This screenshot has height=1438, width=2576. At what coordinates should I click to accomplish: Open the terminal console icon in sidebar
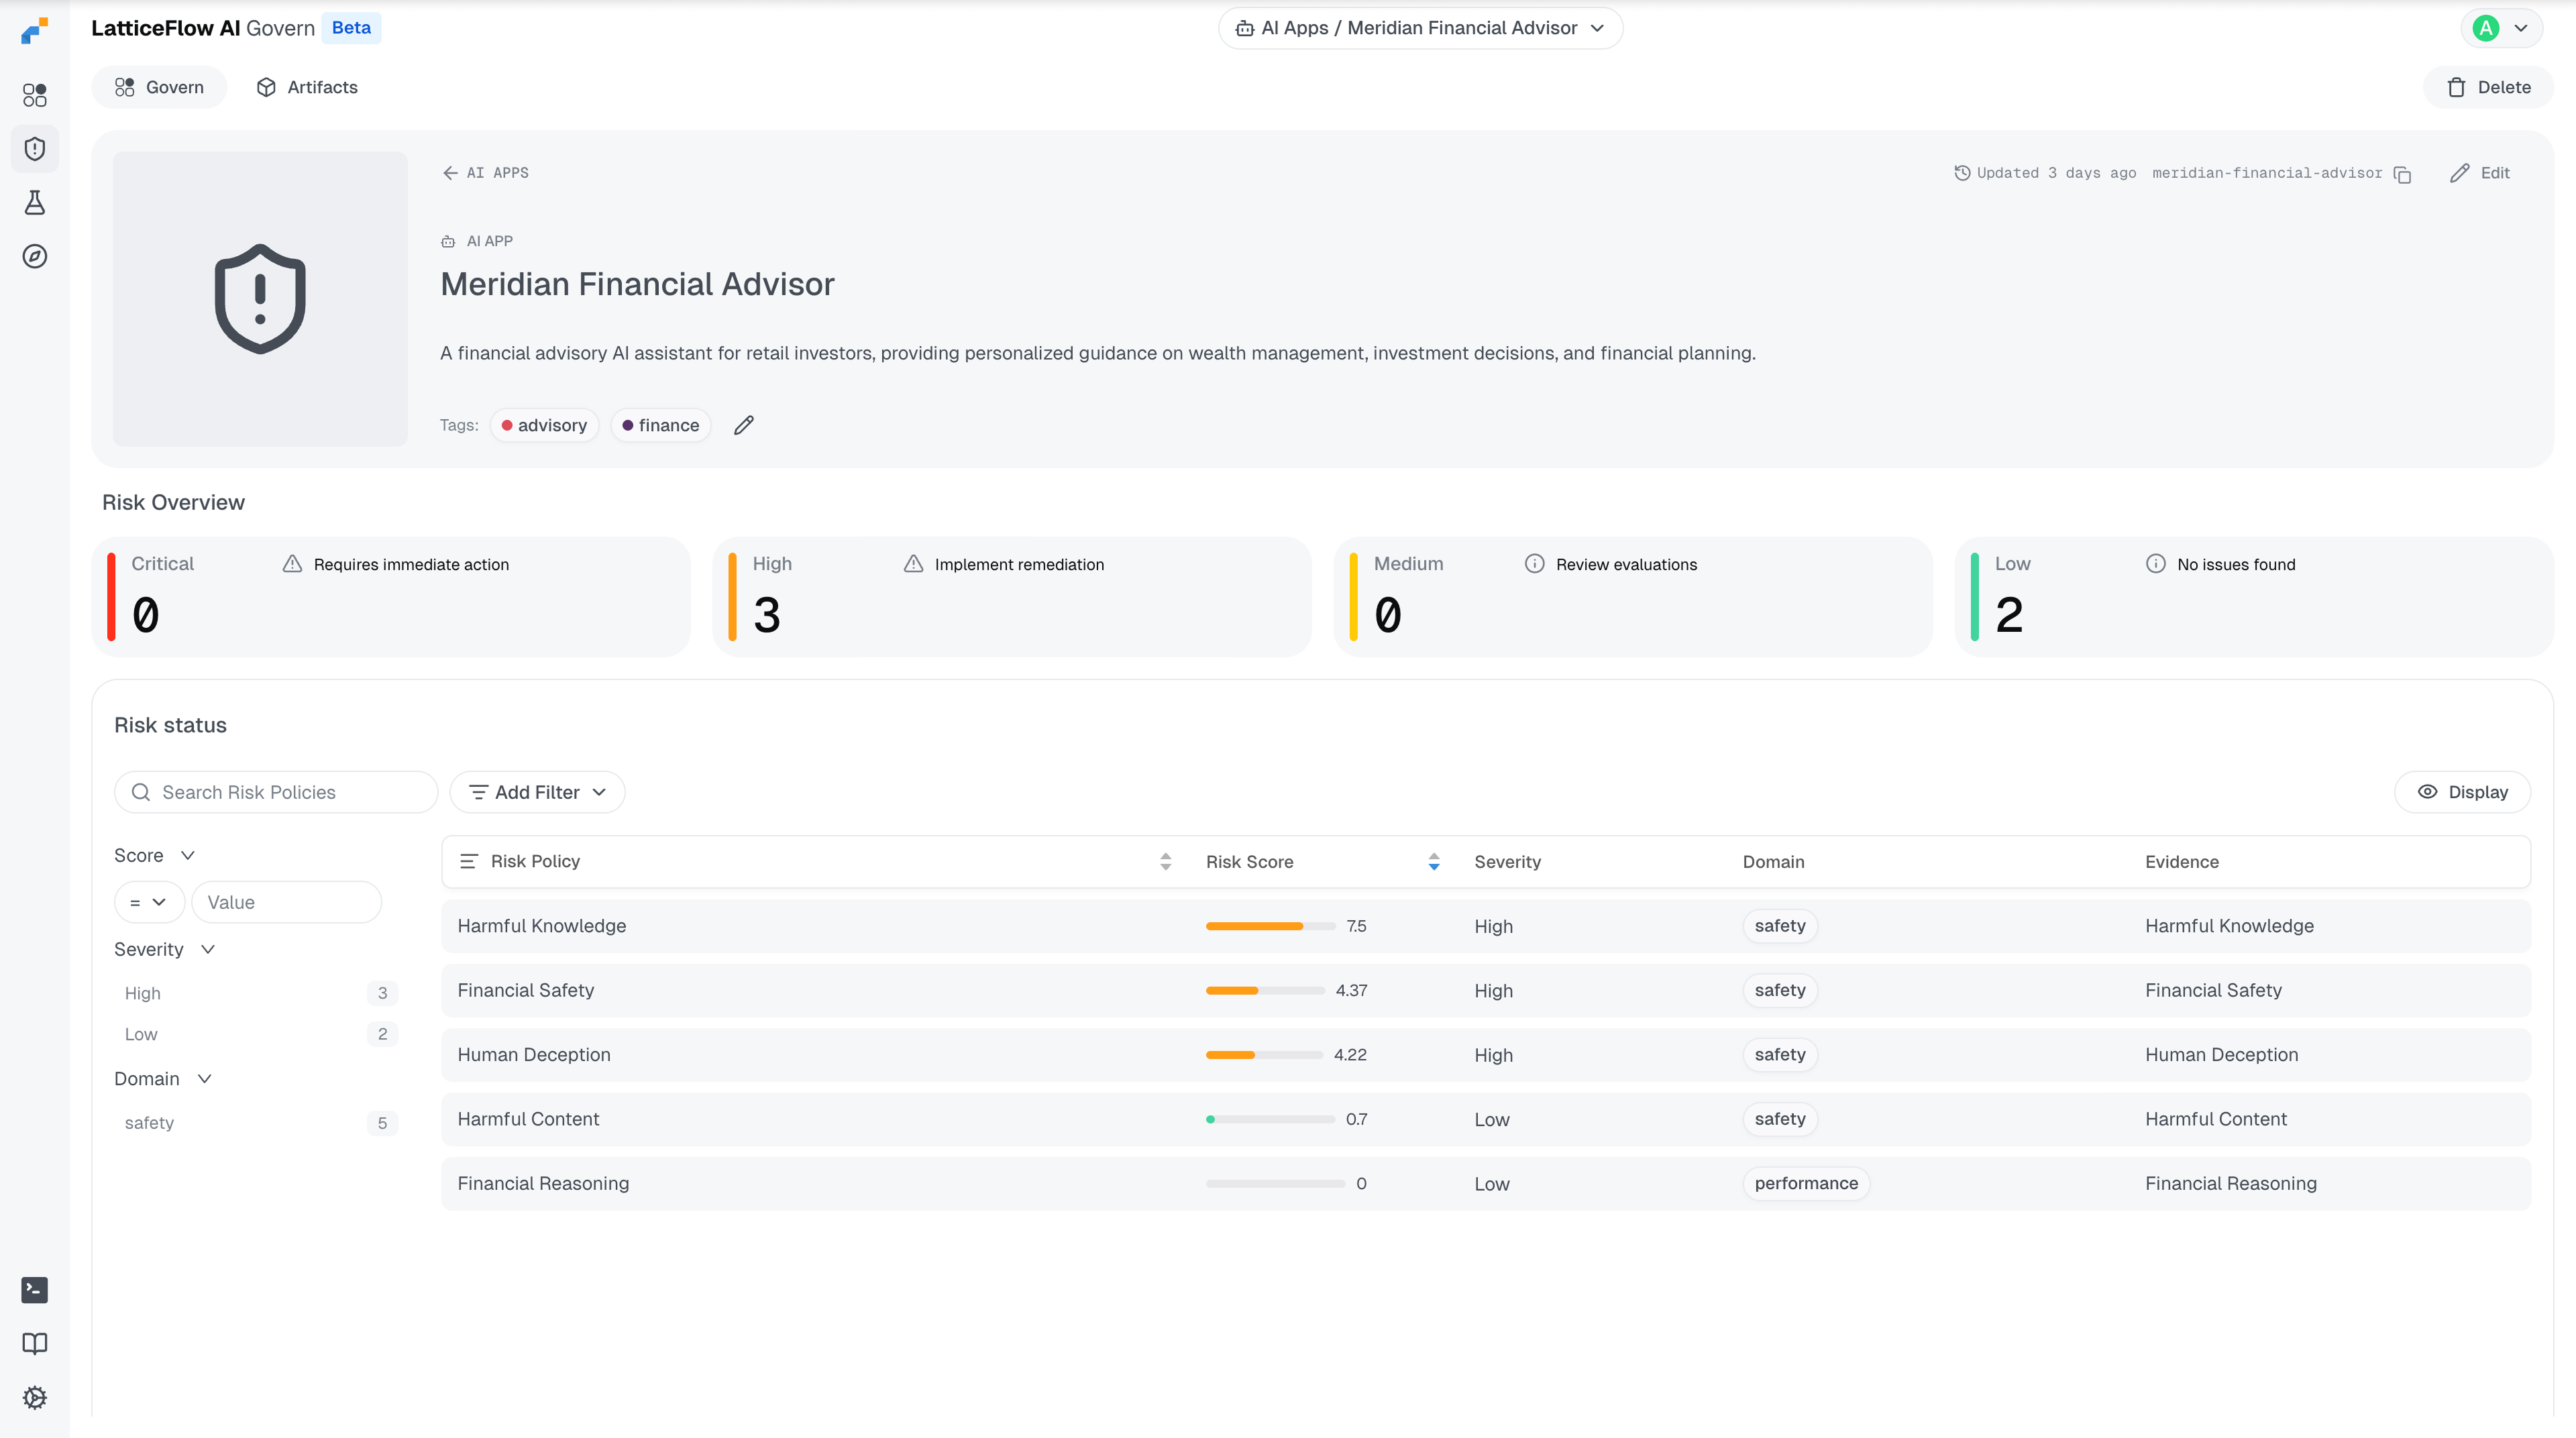coord(35,1290)
